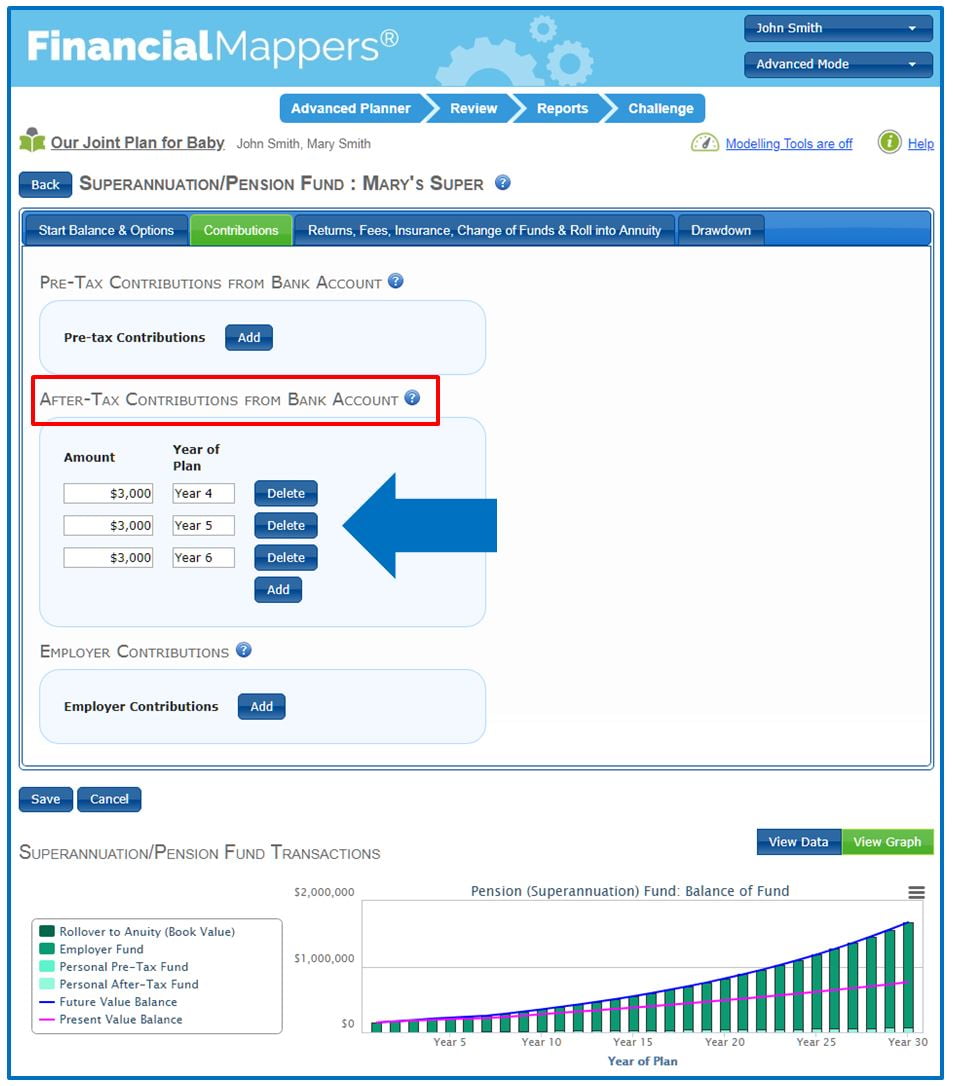Click the help icon beside Mary's Super title
Screen dimensions: 953x1086
[503, 183]
